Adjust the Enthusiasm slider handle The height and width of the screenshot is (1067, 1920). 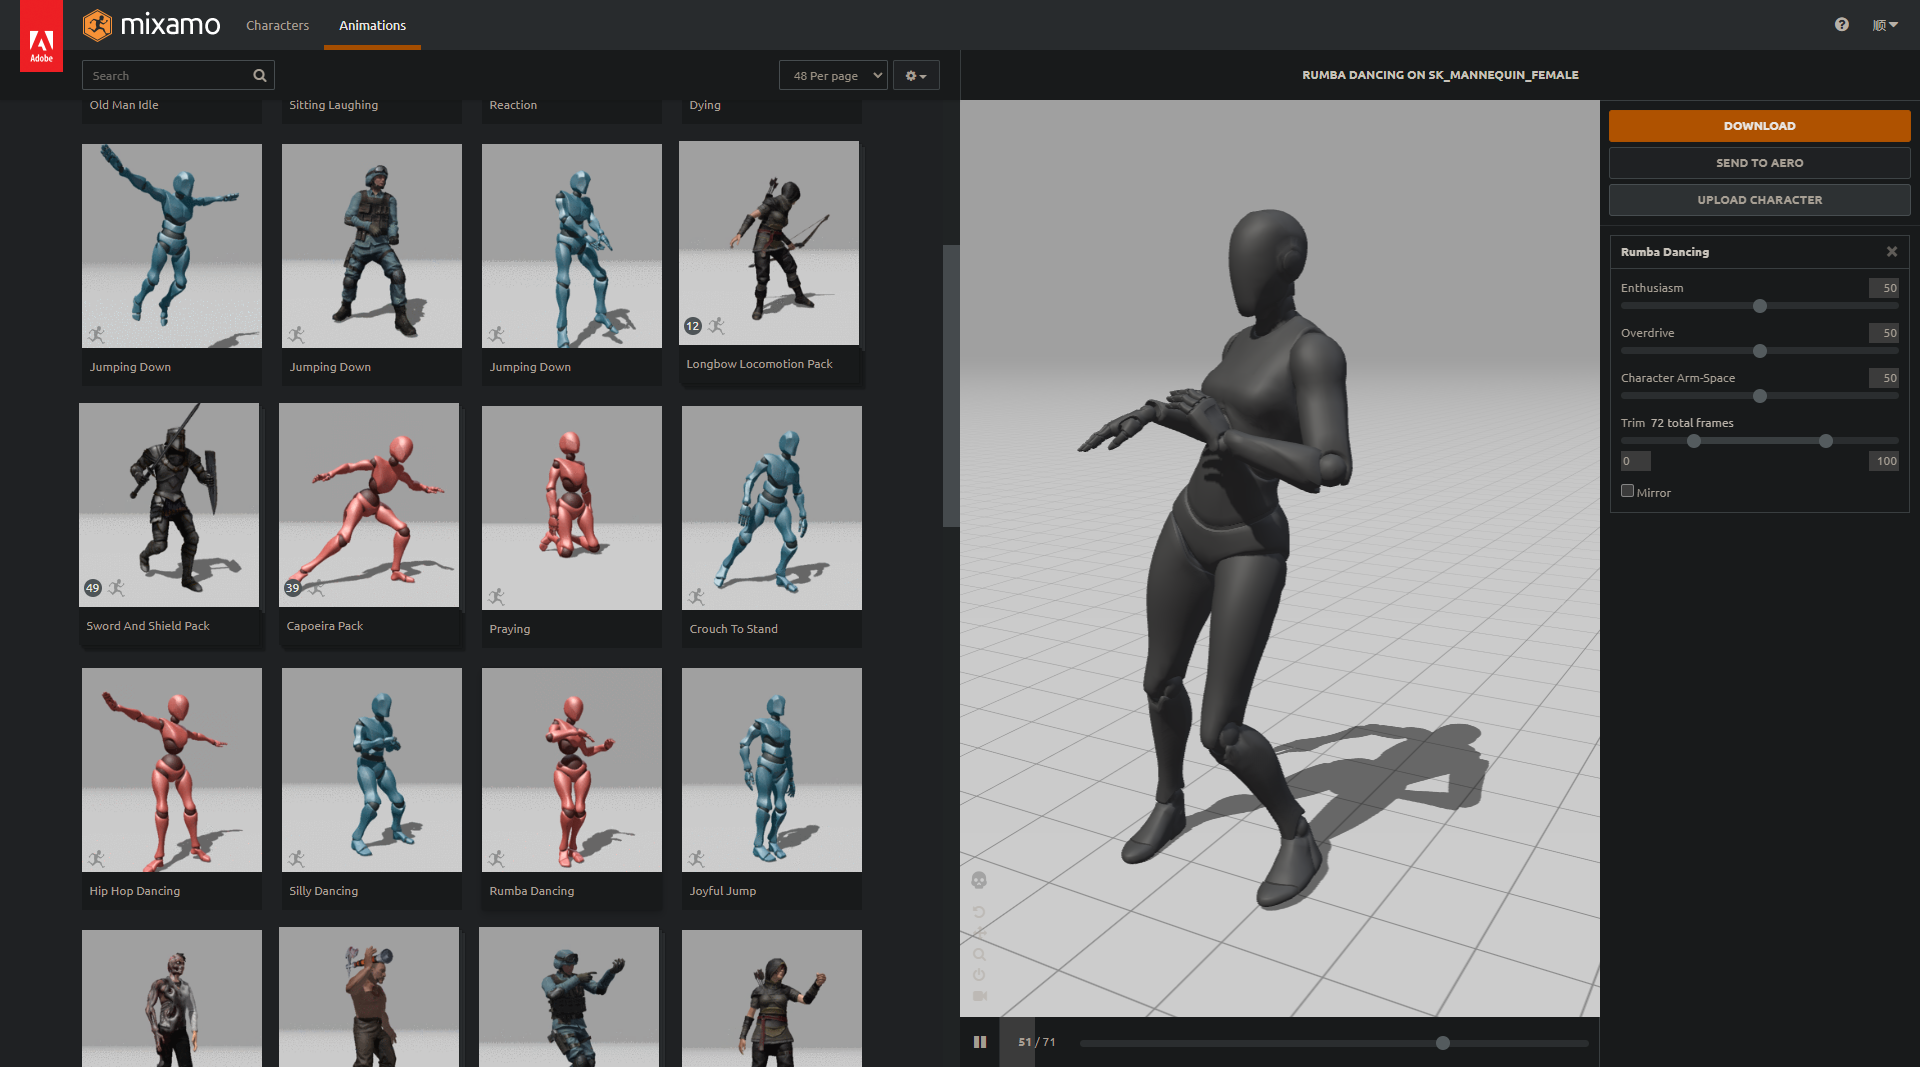[x=1760, y=306]
